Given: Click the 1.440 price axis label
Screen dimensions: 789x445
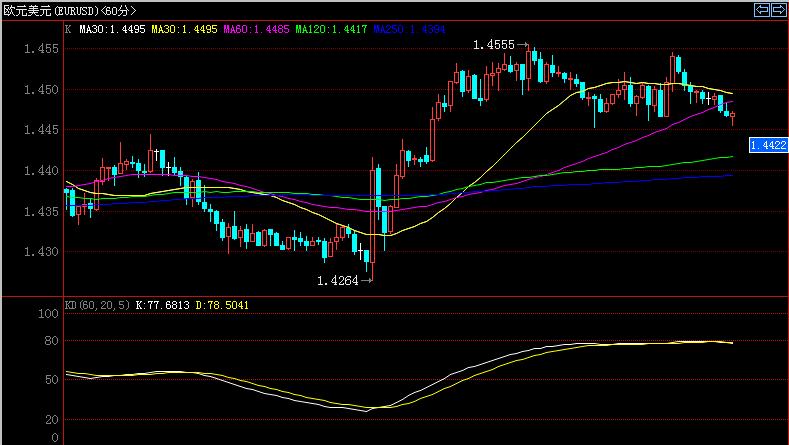Looking at the screenshot, I should 41,171.
